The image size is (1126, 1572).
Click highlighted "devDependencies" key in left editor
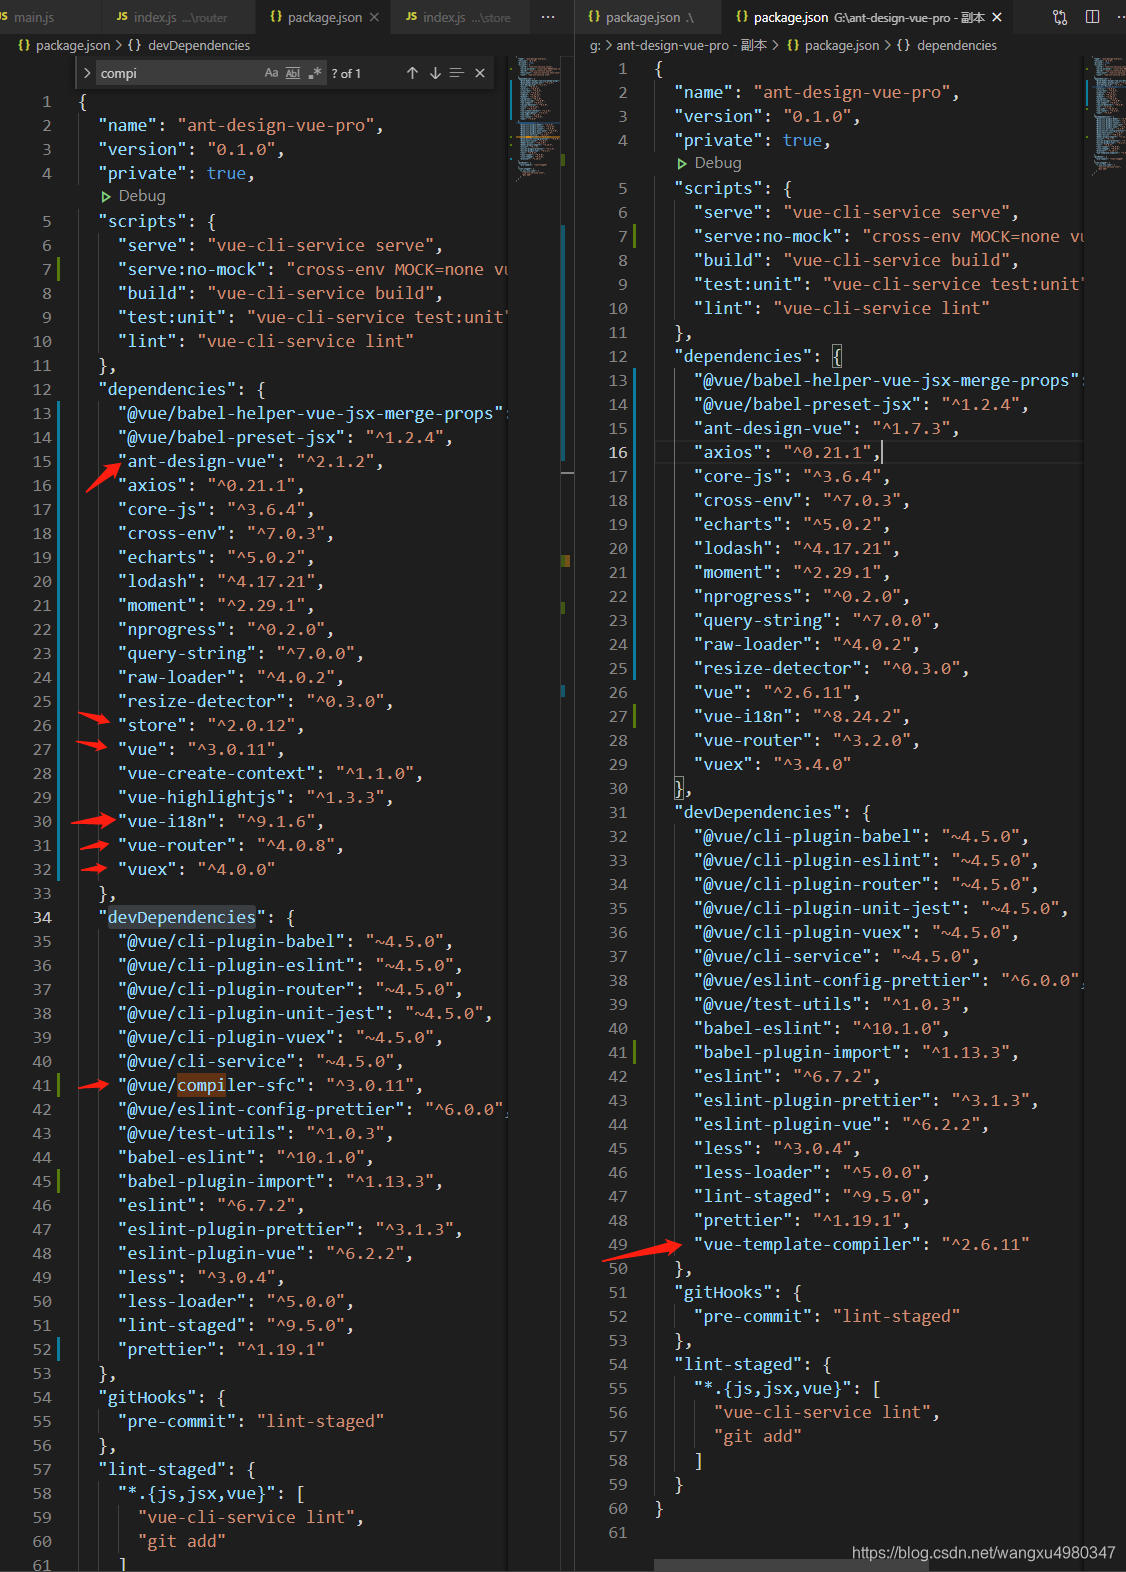tap(181, 917)
